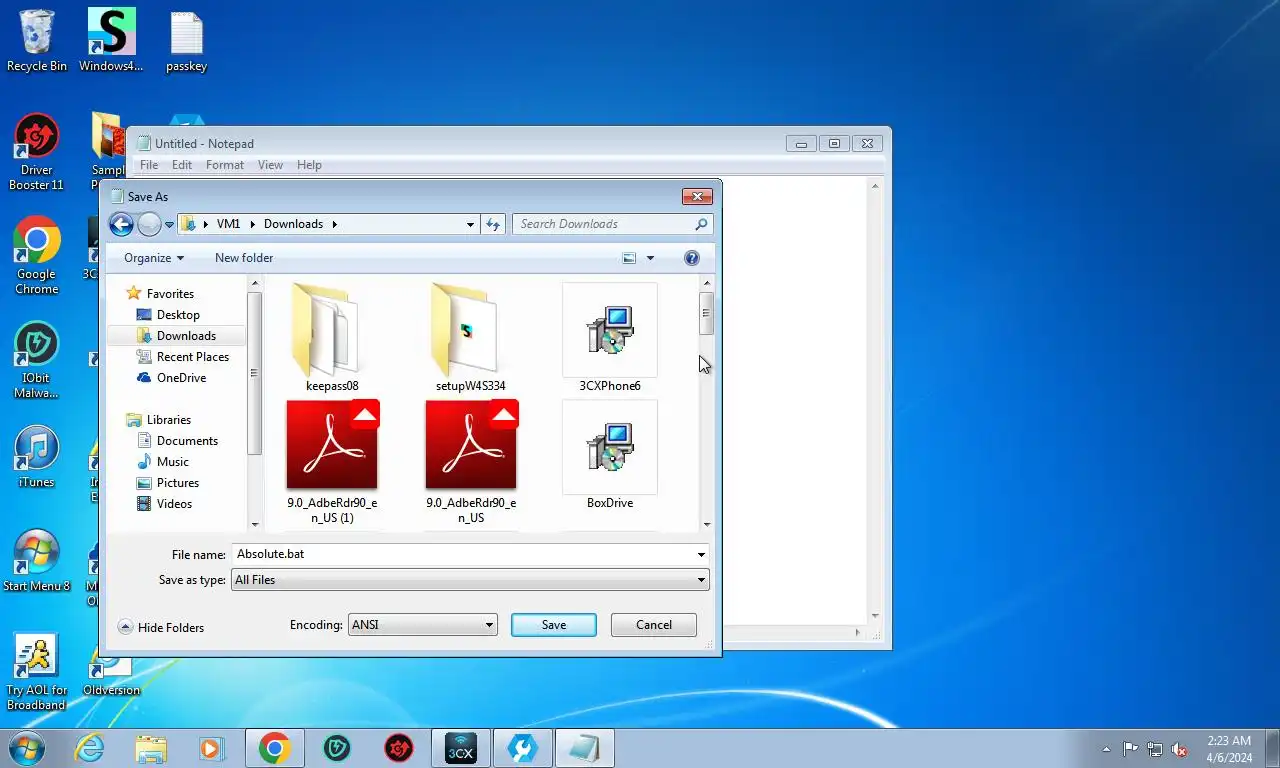
Task: Click the Search Downloads box
Action: (603, 224)
